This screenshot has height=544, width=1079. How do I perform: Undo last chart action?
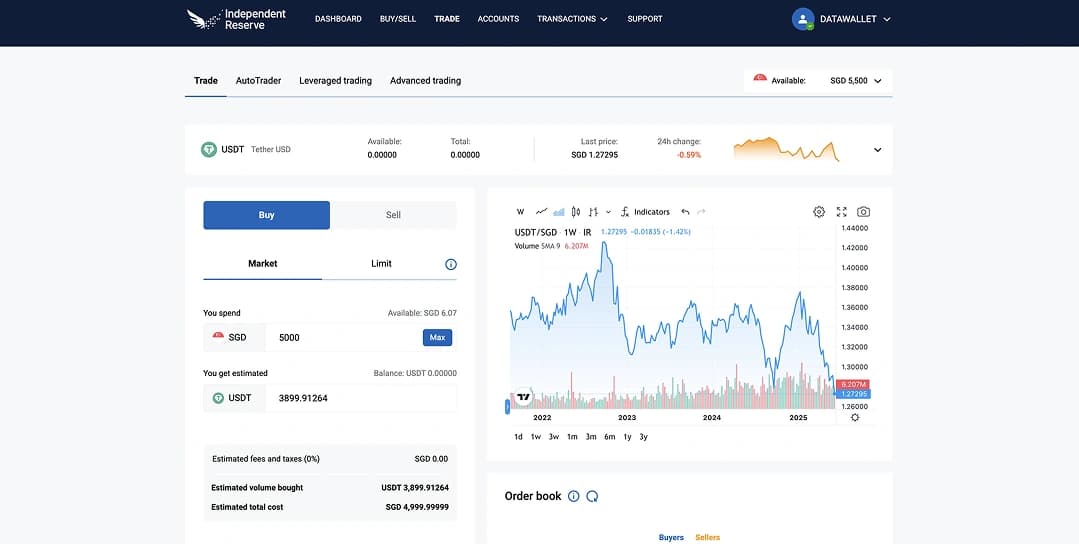pos(685,212)
